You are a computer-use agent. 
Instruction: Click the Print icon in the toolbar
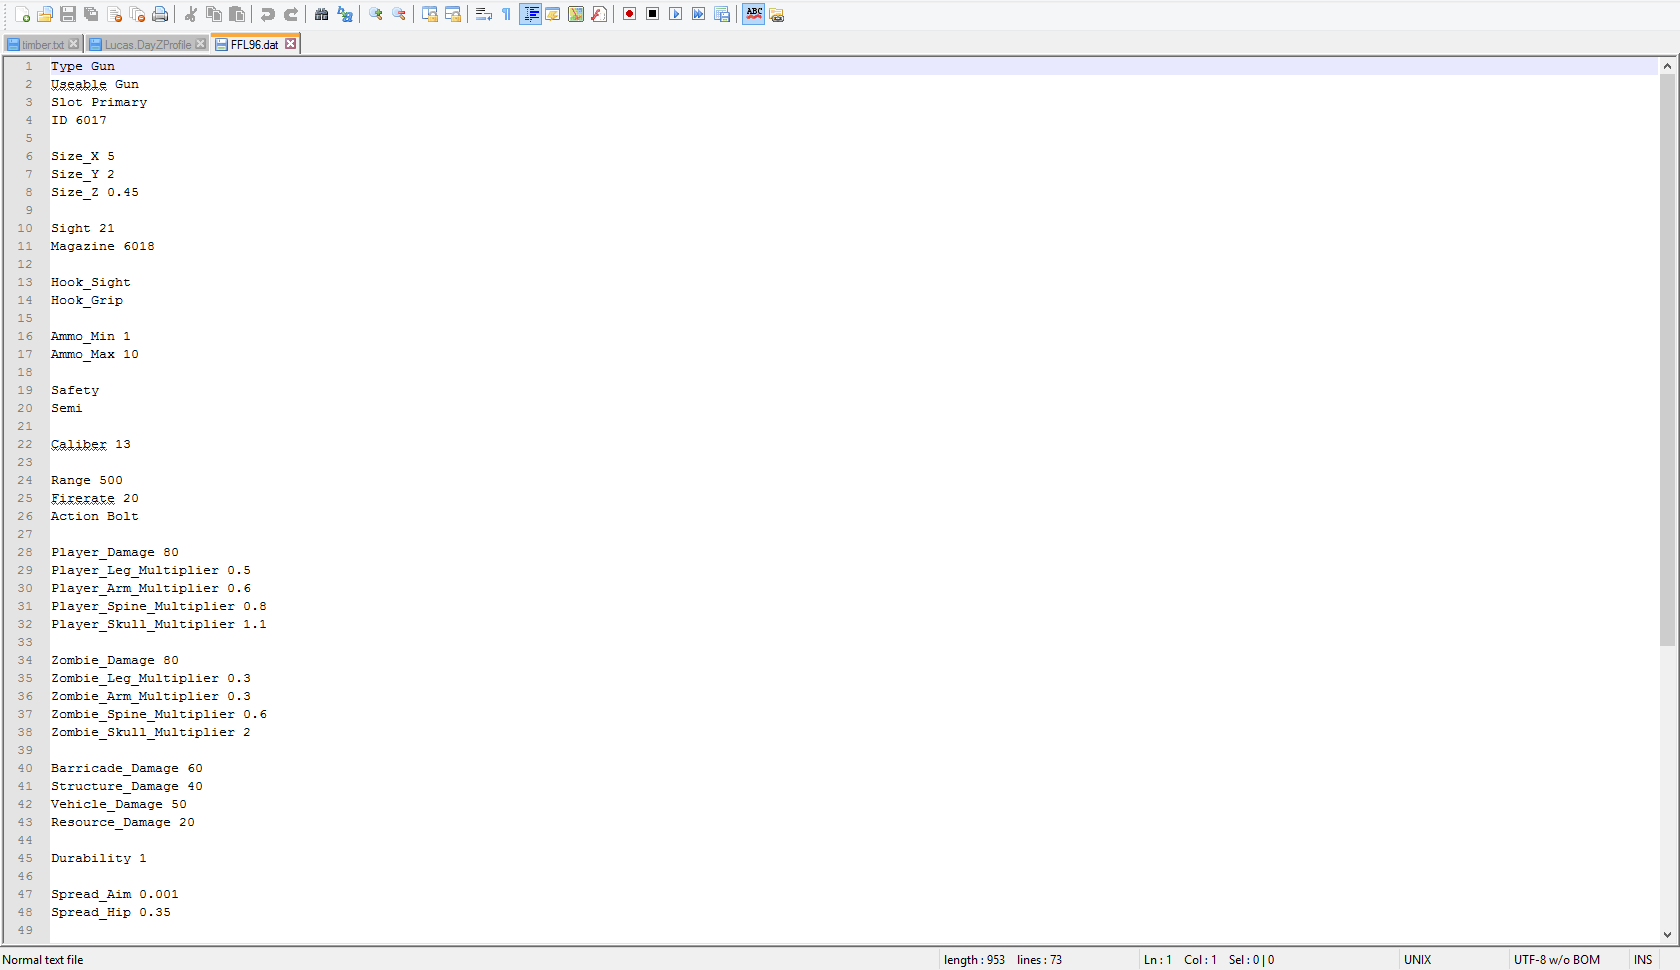pyautogui.click(x=160, y=14)
